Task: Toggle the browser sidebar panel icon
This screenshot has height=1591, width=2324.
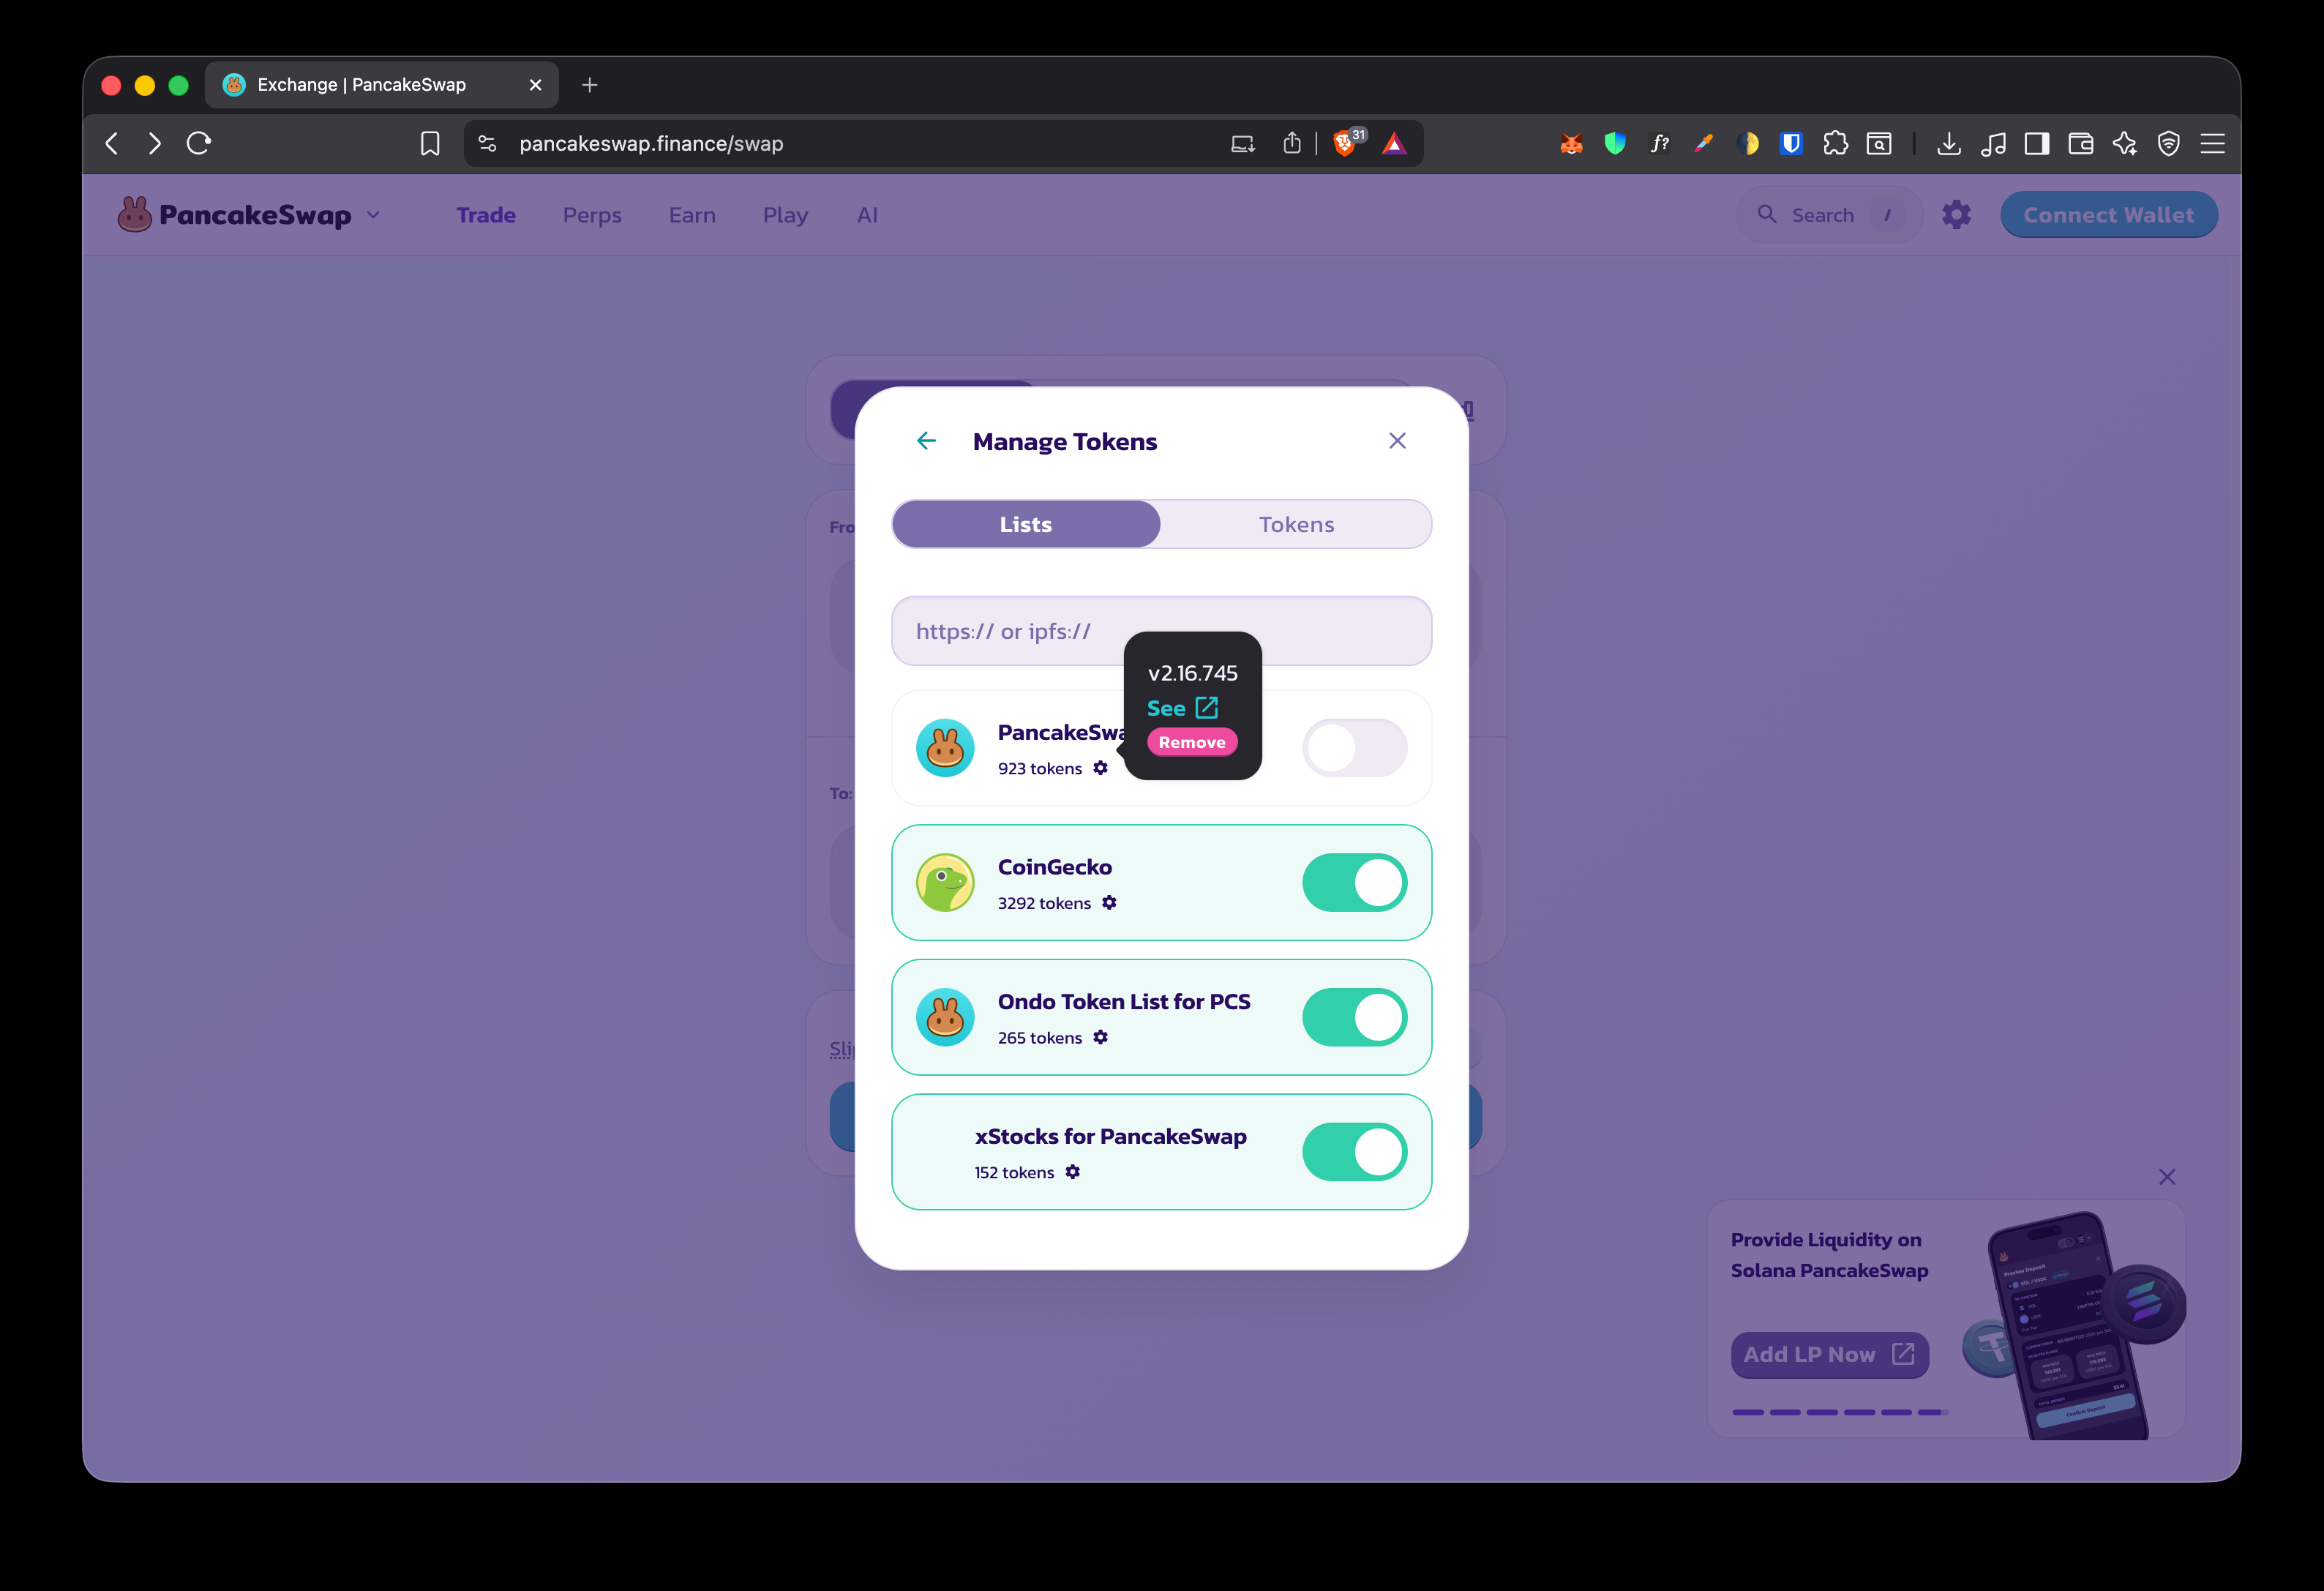Action: 2037,144
